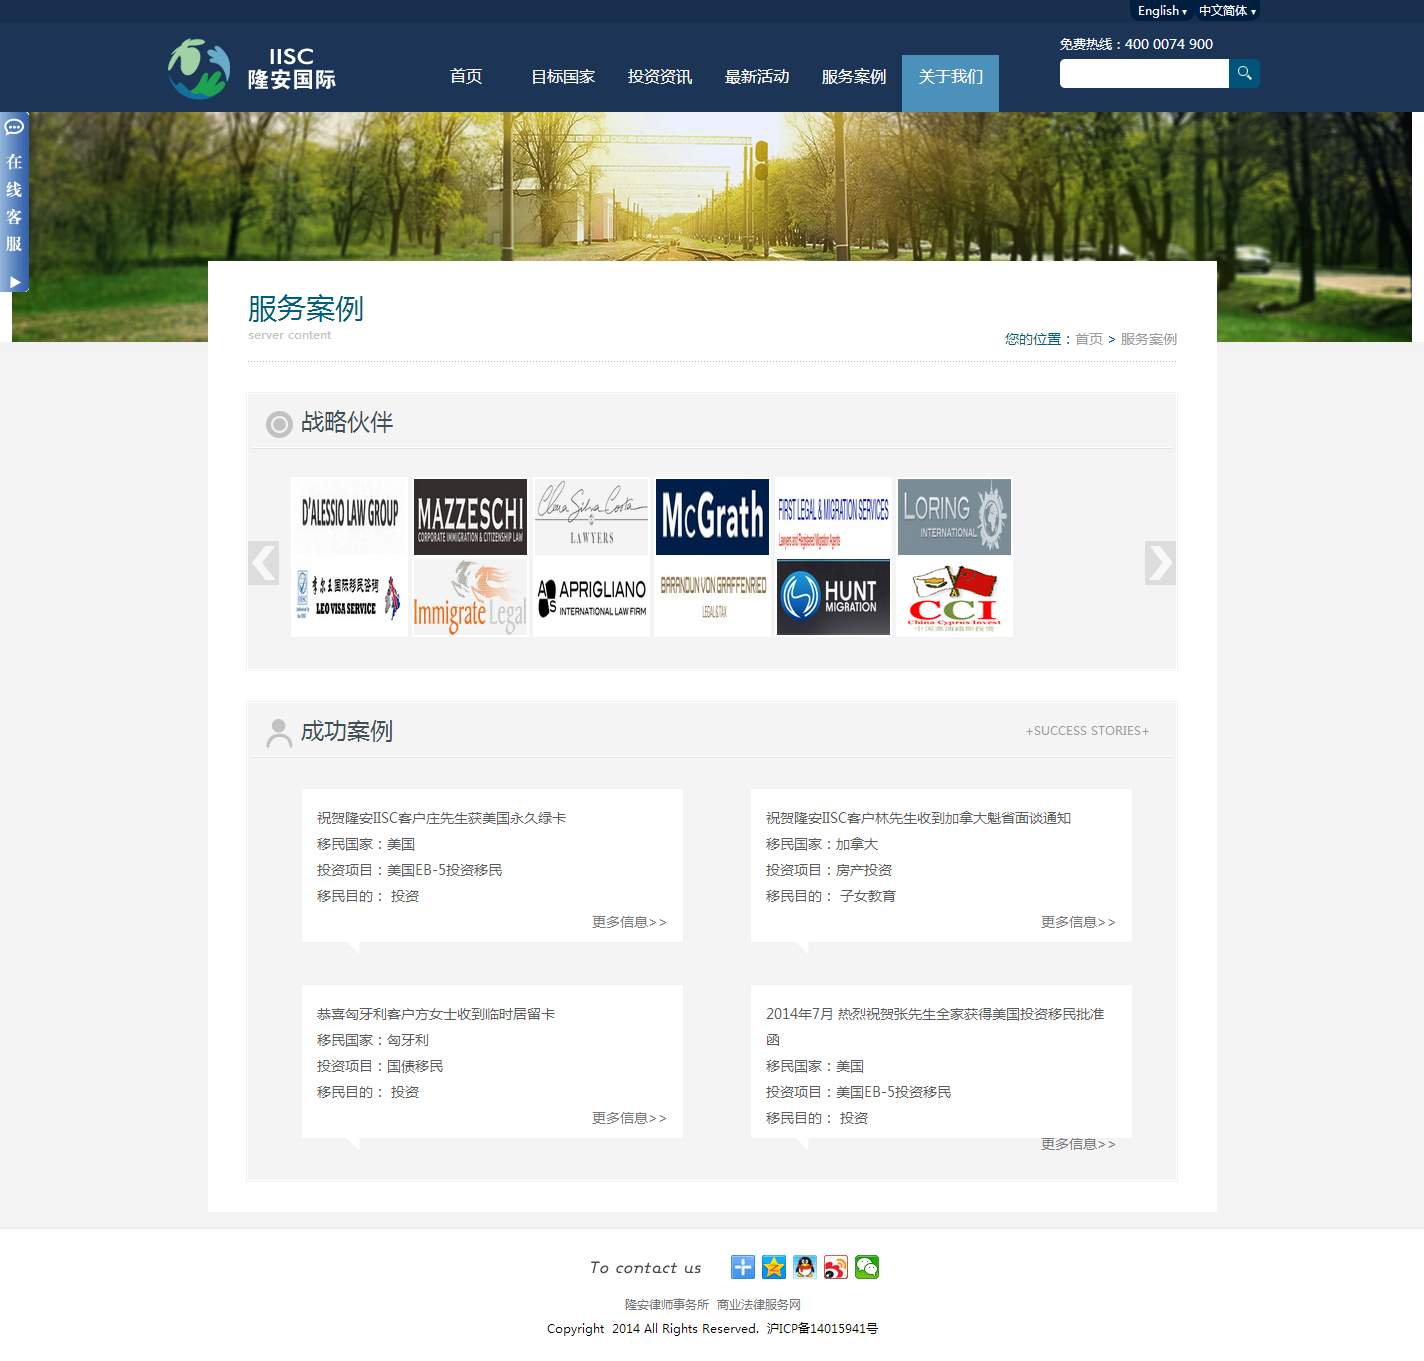The image size is (1424, 1361).
Task: Open the D'Alessio Law Group logo
Action: 349,516
